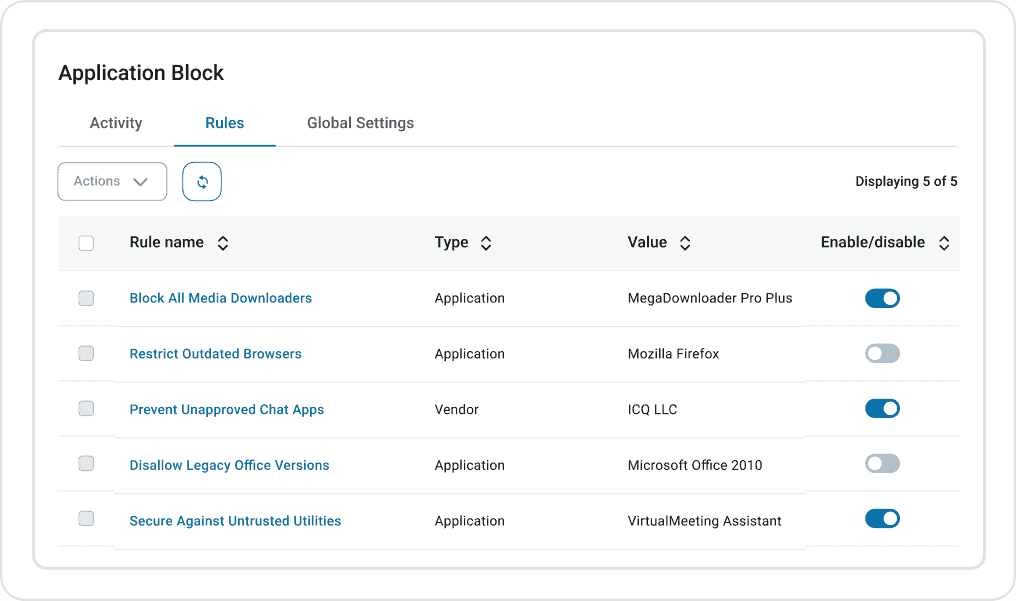Screen dimensions: 1016x601
Task: Tick the select-all checkbox in header
Action: pos(86,243)
